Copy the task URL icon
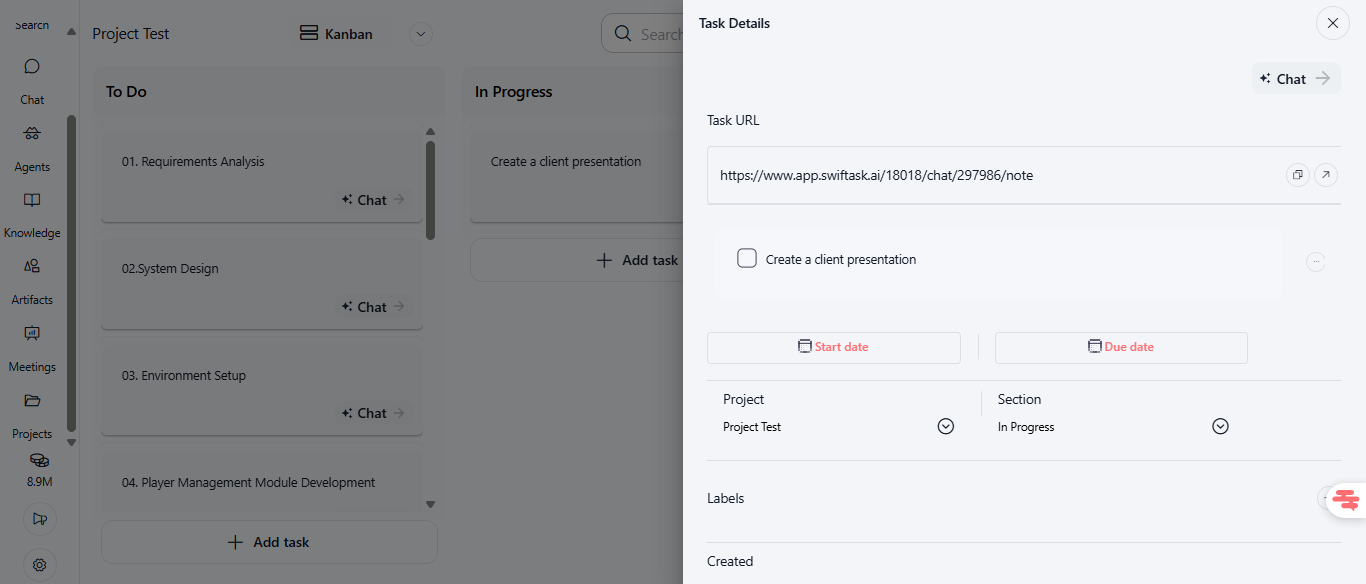Image resolution: width=1366 pixels, height=584 pixels. pyautogui.click(x=1297, y=175)
